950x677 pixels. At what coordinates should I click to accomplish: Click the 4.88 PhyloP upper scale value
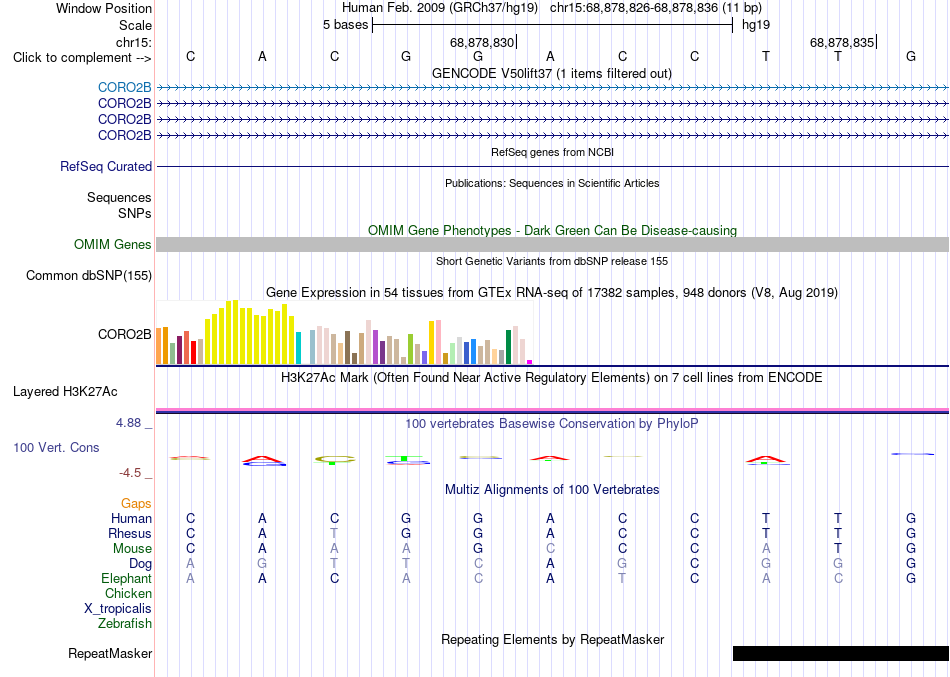click(128, 422)
